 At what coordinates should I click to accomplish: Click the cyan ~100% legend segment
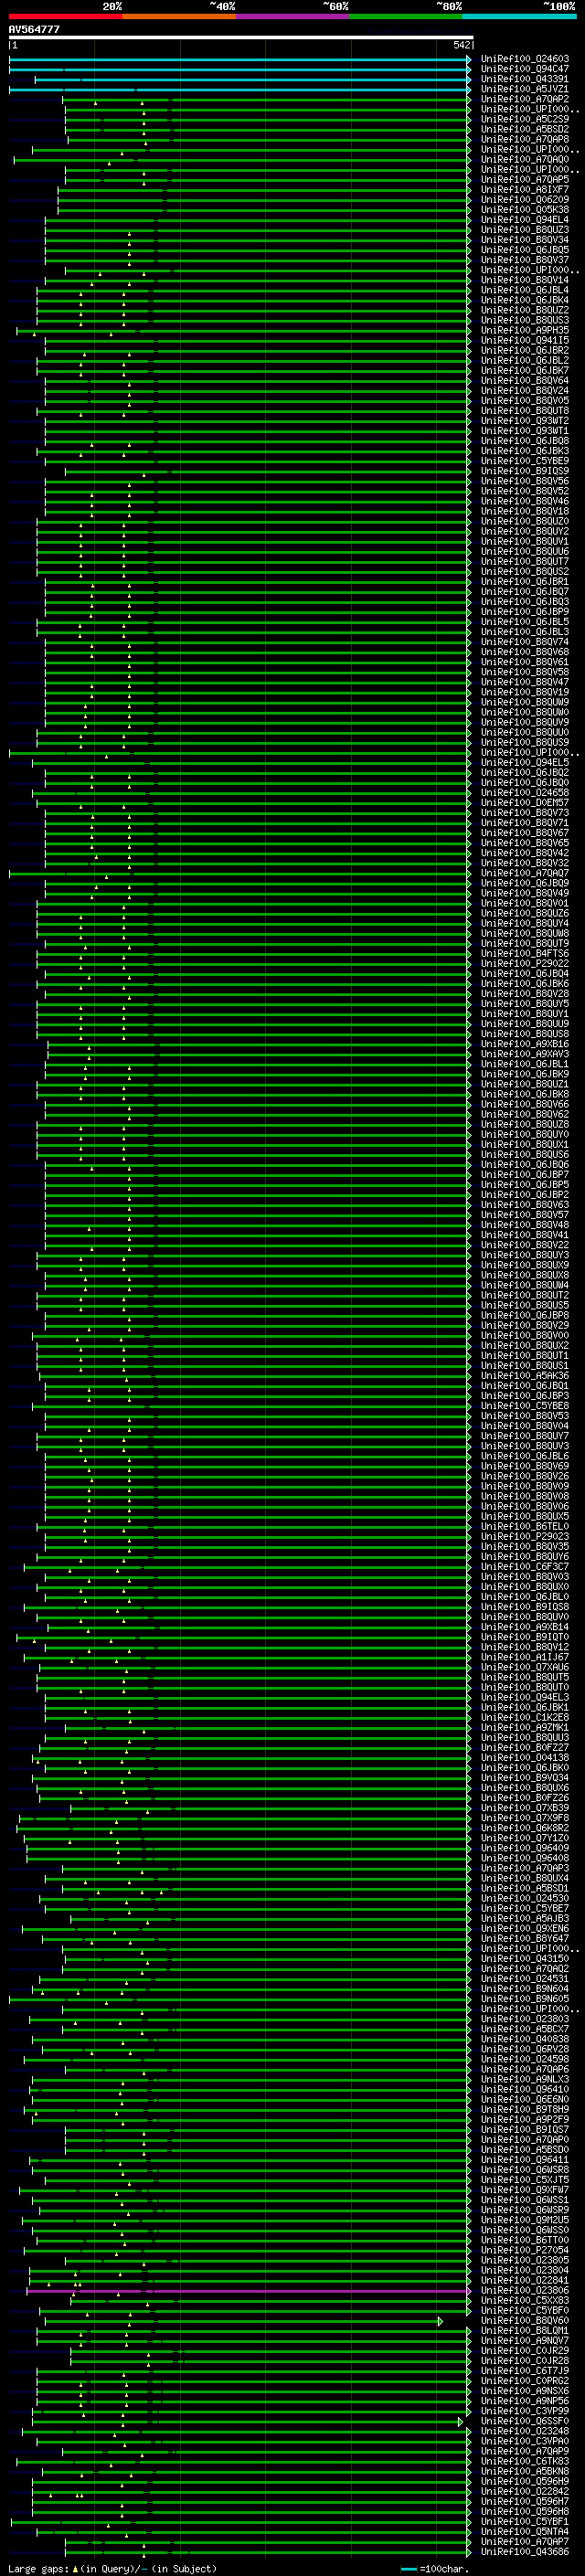tap(519, 16)
